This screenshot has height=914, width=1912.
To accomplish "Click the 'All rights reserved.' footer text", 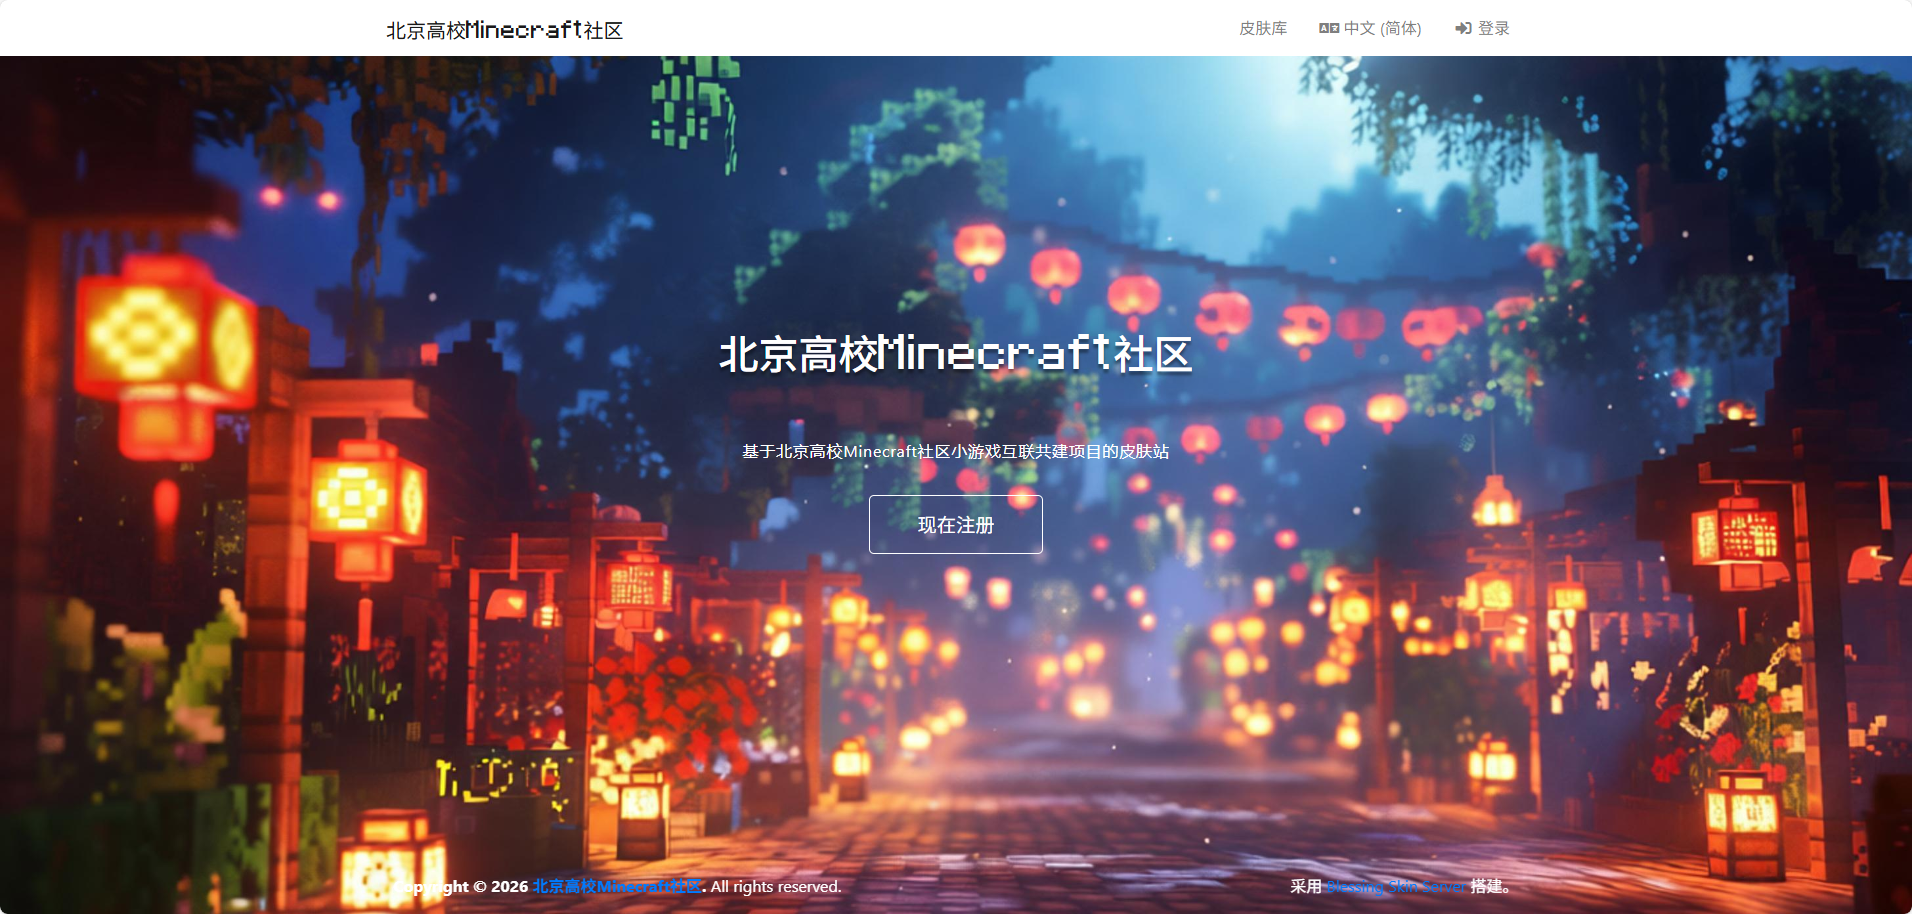I will 776,886.
